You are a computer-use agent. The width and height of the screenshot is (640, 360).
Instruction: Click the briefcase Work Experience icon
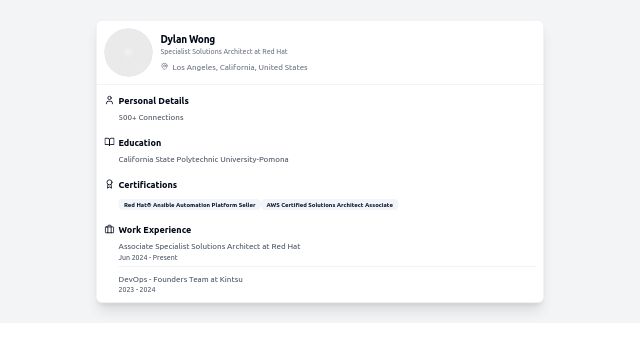click(x=109, y=229)
